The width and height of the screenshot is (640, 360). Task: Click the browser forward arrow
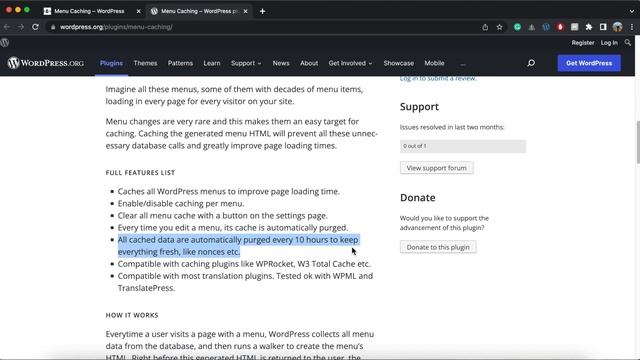click(21, 27)
